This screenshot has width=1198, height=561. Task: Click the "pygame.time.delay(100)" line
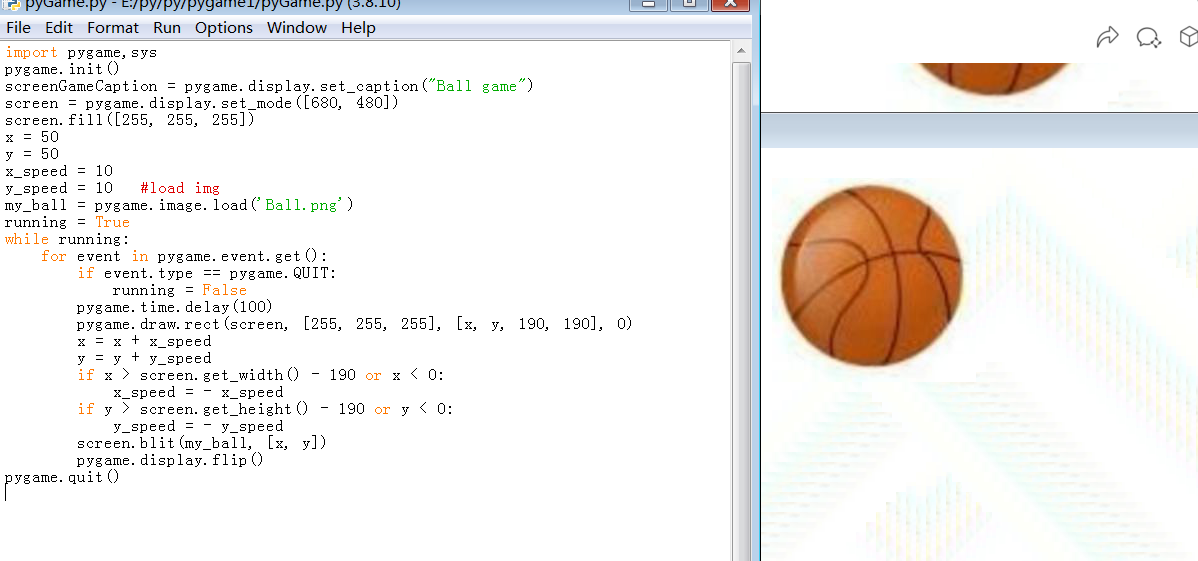point(174,306)
